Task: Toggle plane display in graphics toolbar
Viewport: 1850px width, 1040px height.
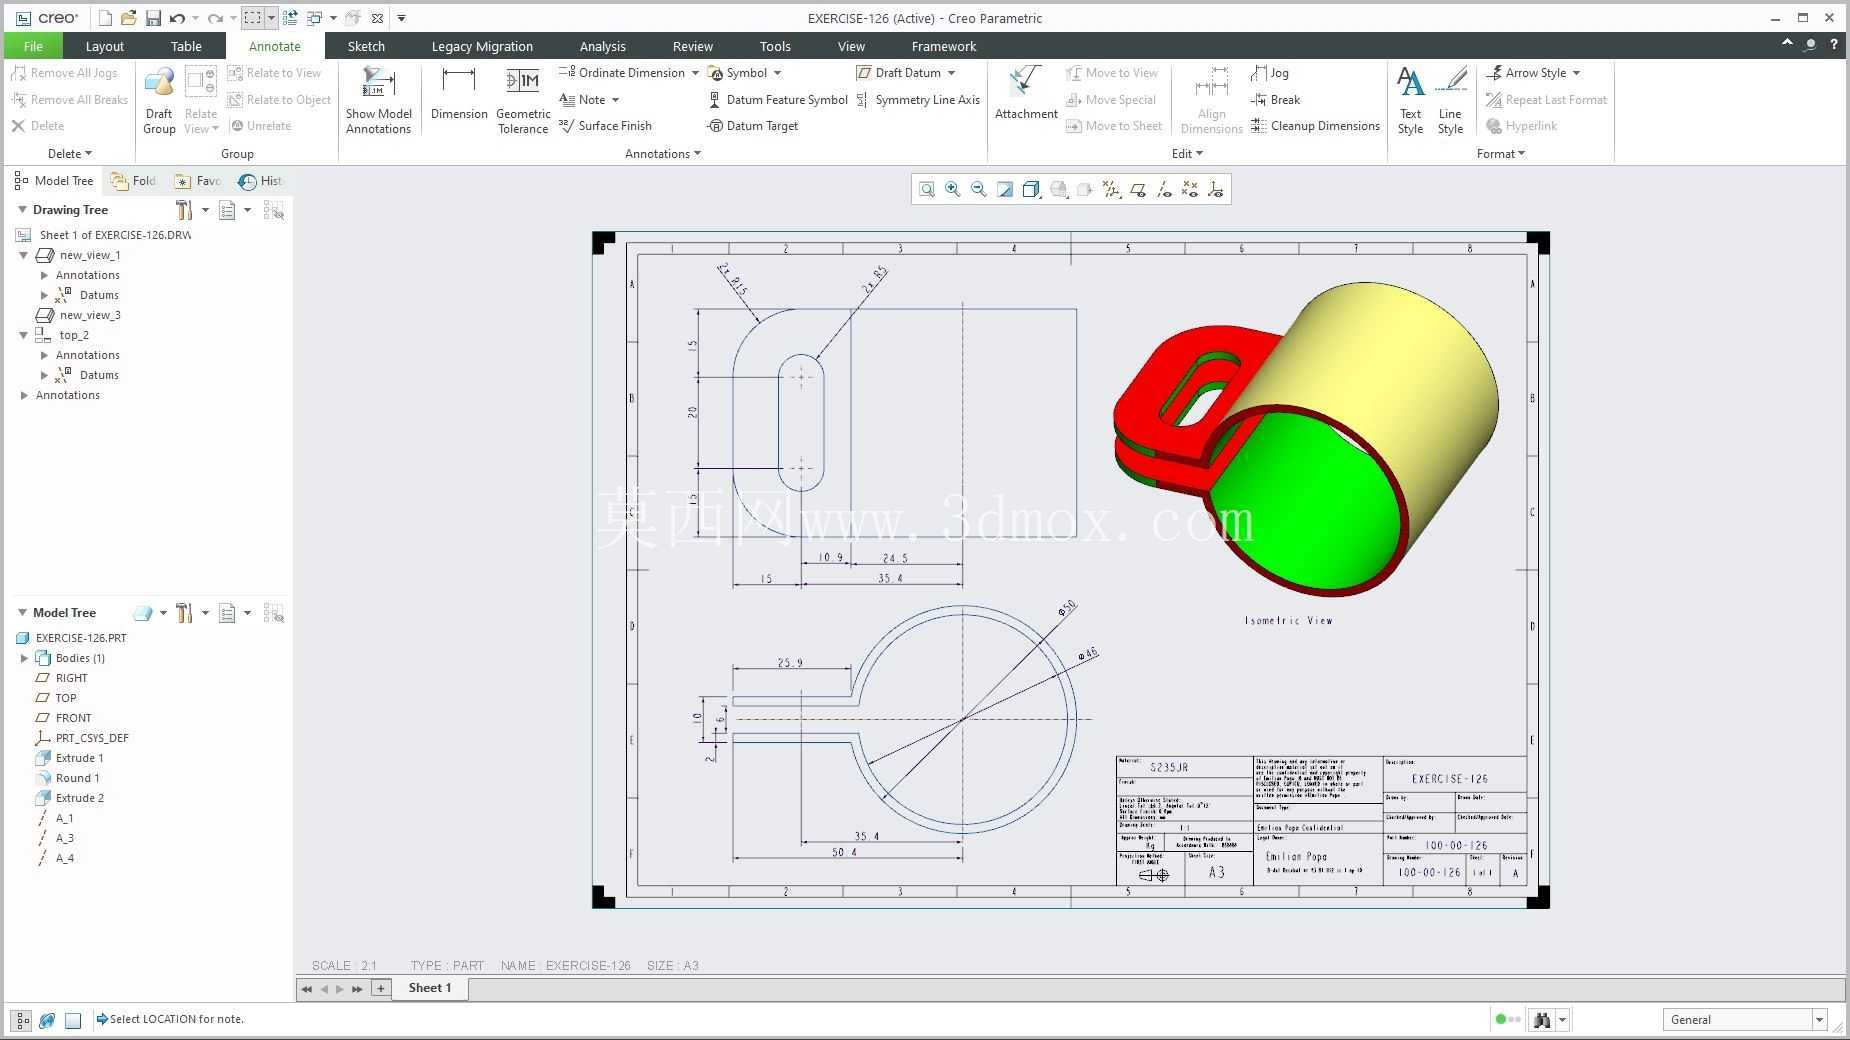Action: coord(1137,189)
